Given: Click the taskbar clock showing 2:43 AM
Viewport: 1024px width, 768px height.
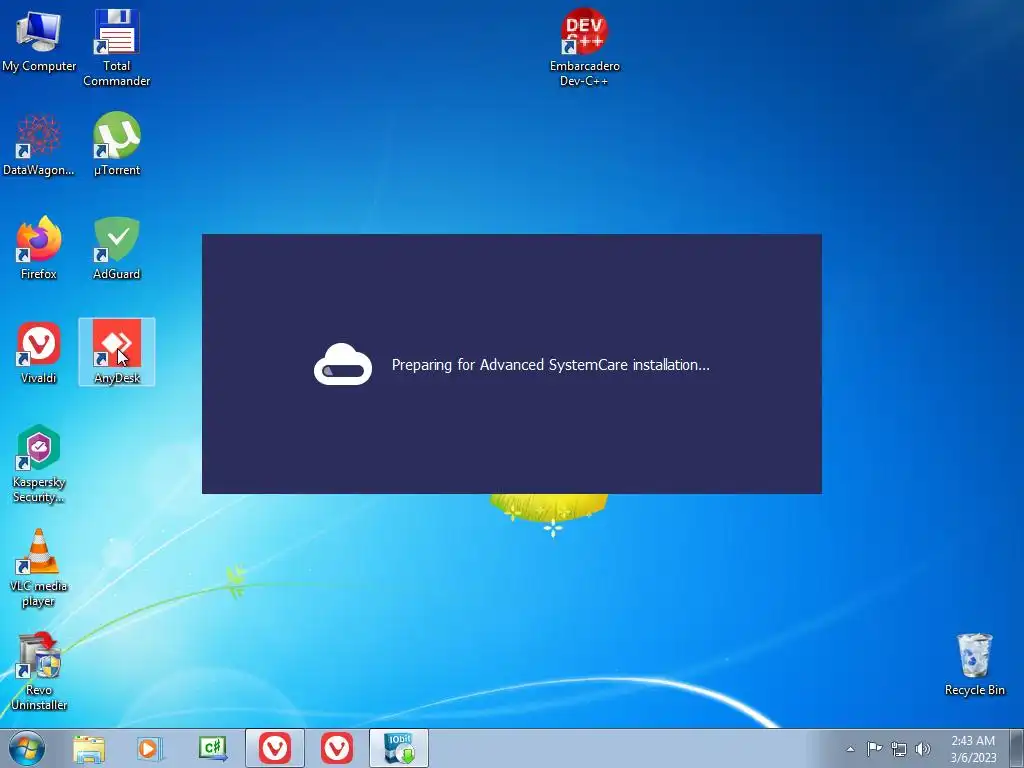Looking at the screenshot, I should point(973,748).
